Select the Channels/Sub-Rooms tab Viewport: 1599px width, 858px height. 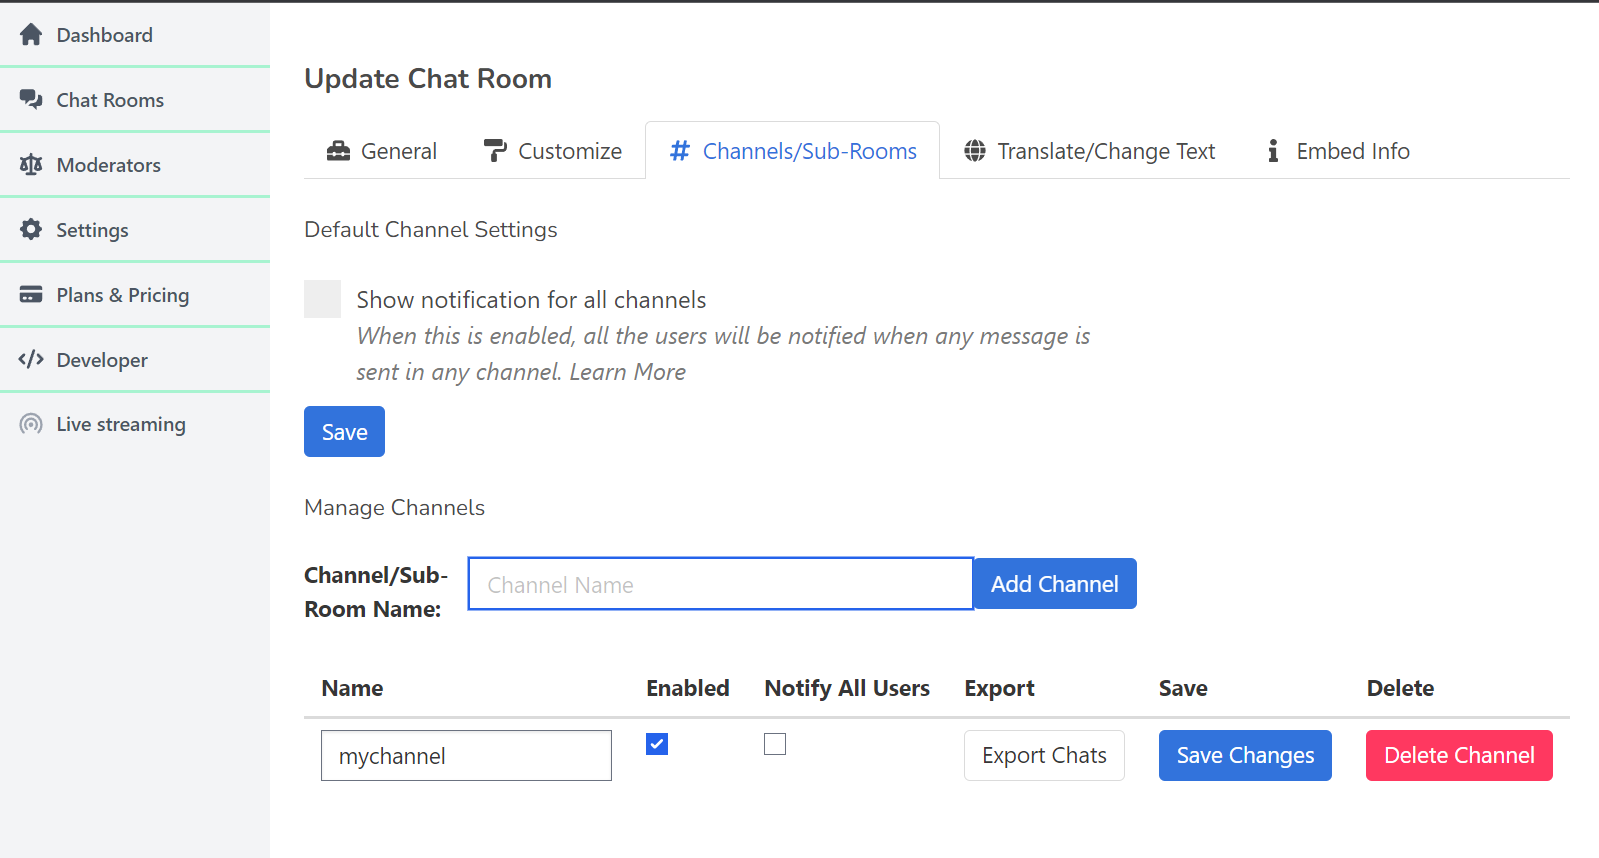pyautogui.click(x=793, y=151)
